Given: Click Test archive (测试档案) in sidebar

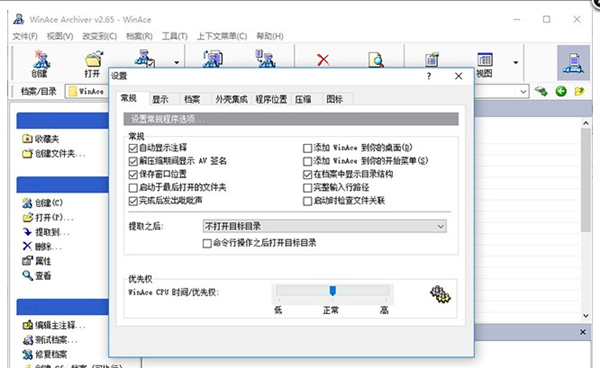Looking at the screenshot, I should click(50, 340).
